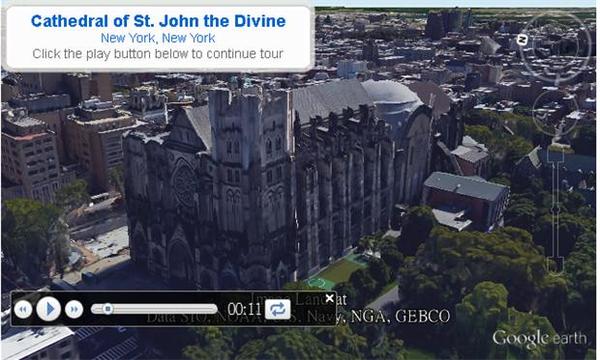This screenshot has width=600, height=360.
Task: Click the vertical zoom slider
Action: click(x=556, y=210)
